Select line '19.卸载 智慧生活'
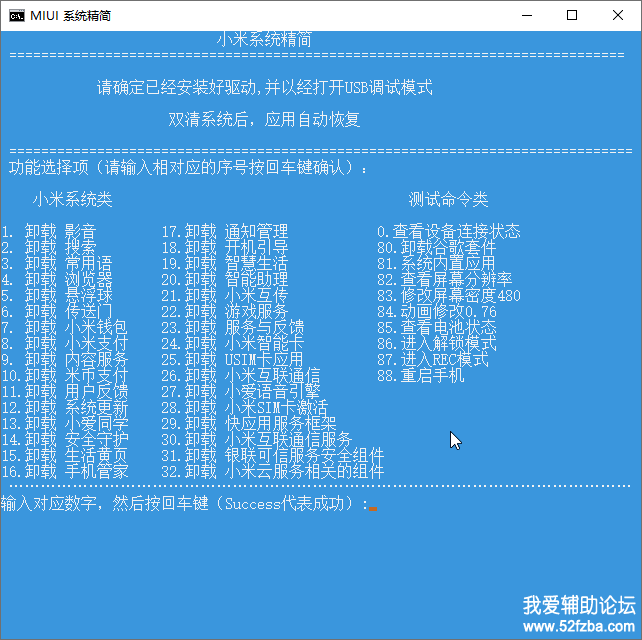The width and height of the screenshot is (642, 640). click(225, 264)
